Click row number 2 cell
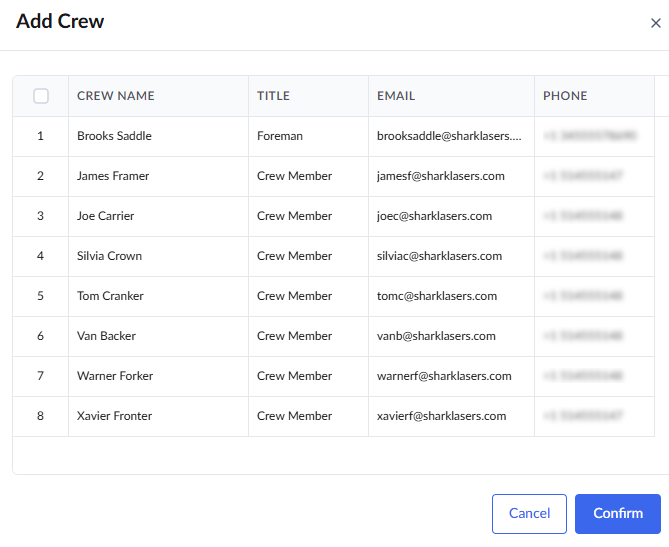 (41, 176)
